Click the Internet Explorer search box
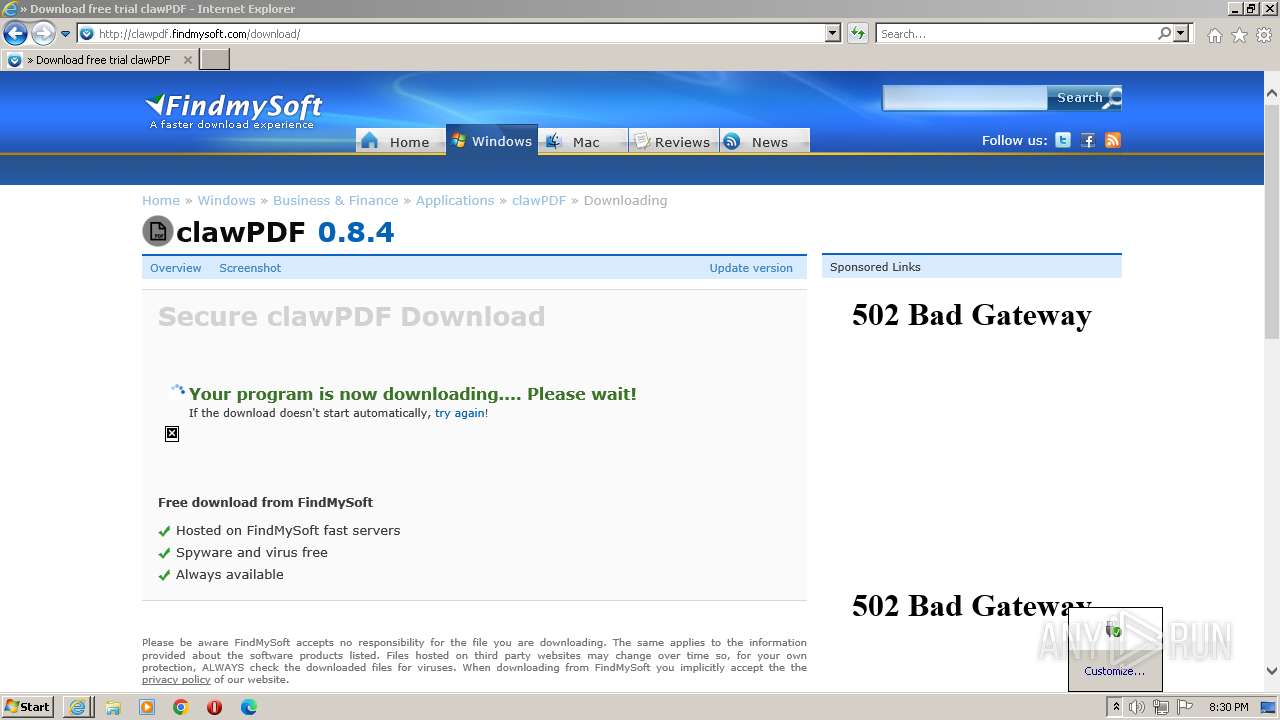This screenshot has height=720, width=1280. pos(1016,34)
